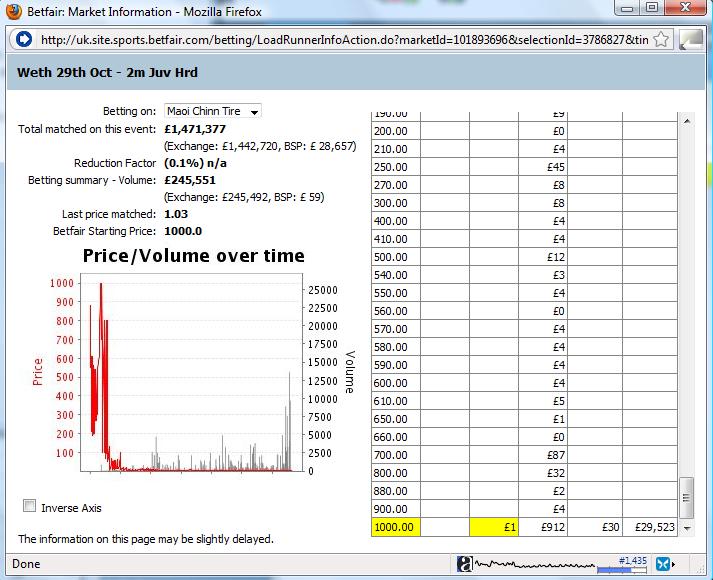Click the 610.00 price row

(524, 401)
